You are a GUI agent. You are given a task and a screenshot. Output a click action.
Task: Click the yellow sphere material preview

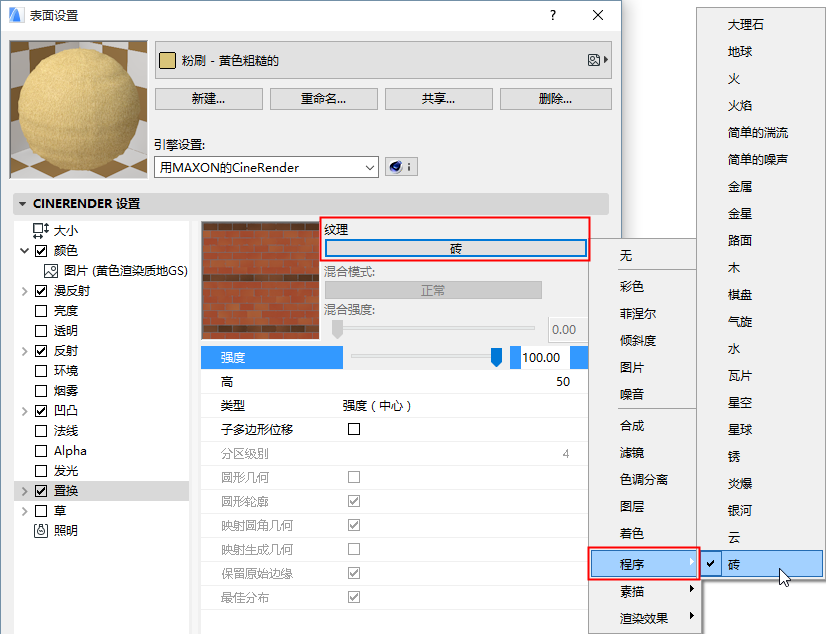click(78, 110)
